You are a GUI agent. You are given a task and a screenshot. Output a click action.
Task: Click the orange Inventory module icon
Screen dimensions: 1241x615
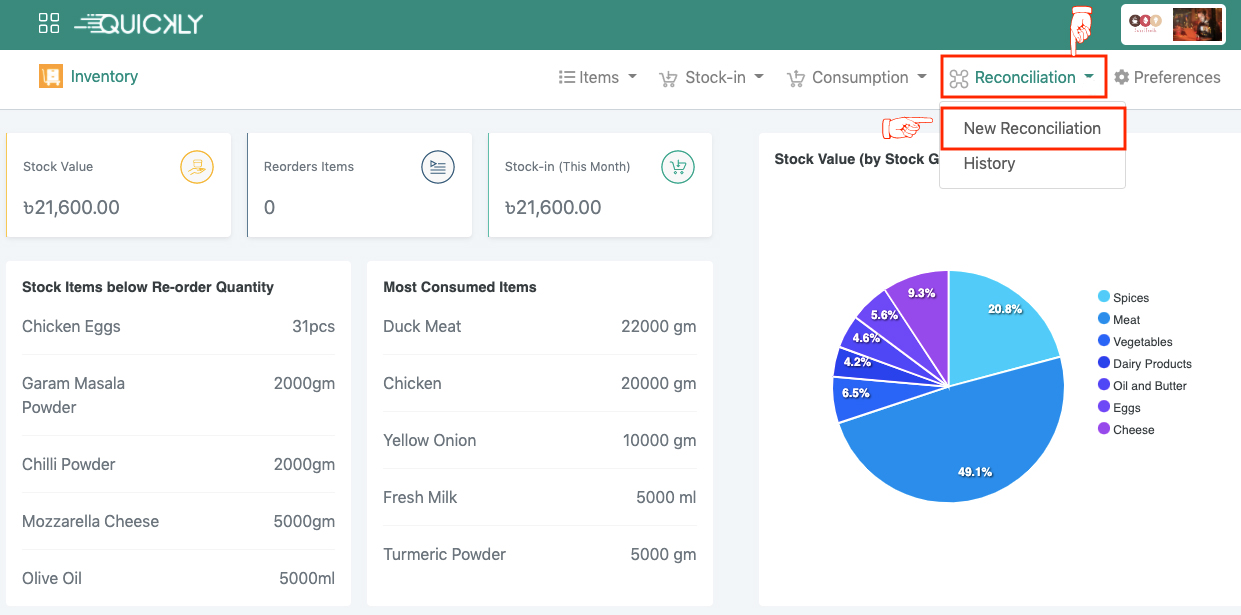pos(51,77)
